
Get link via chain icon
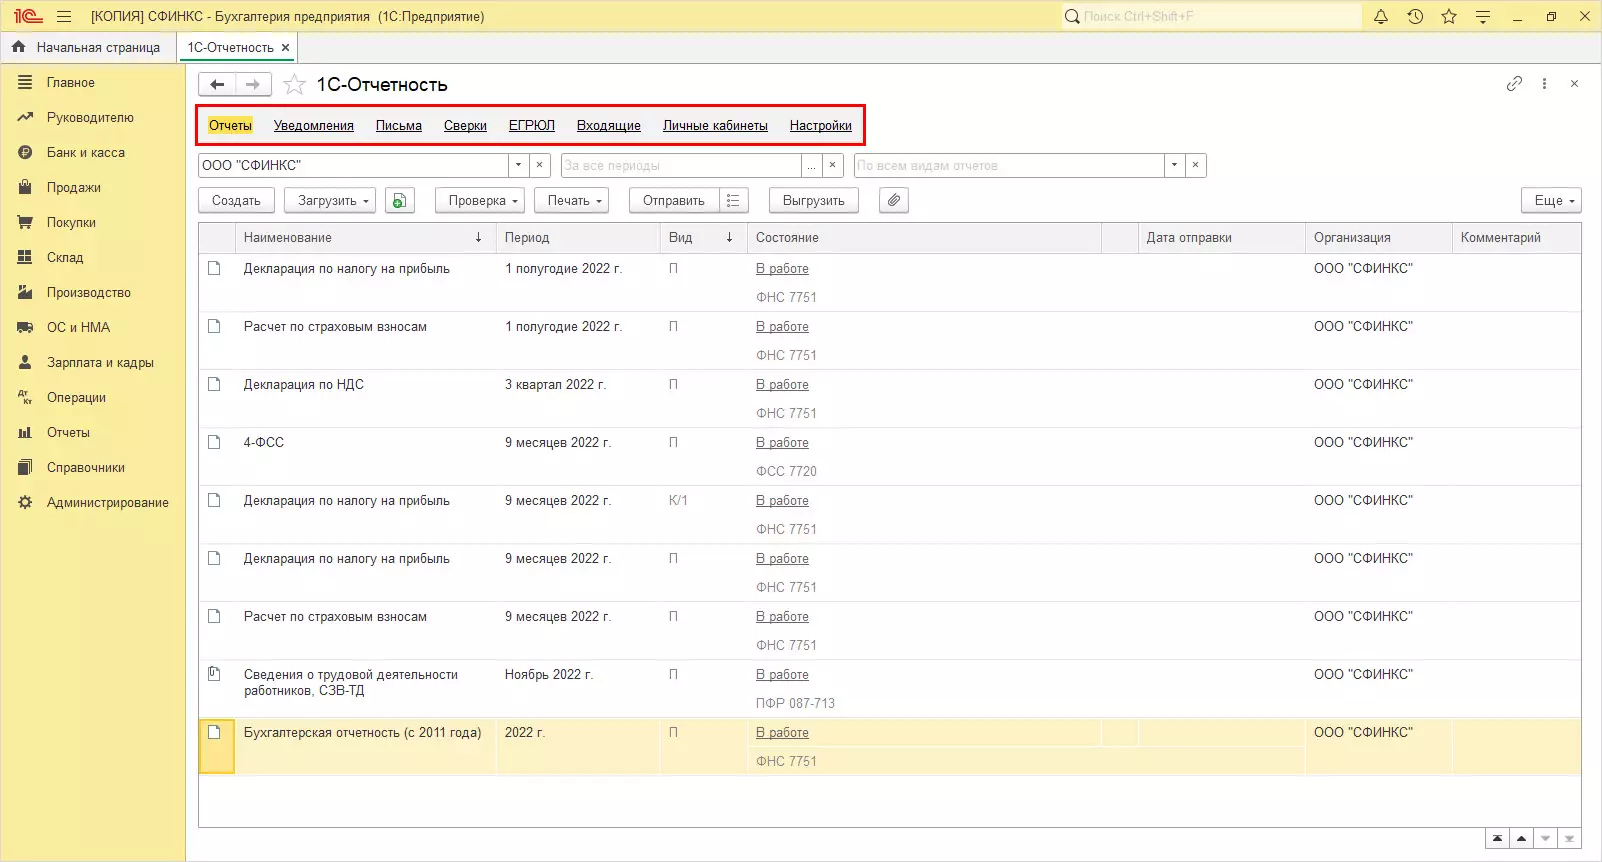[1514, 84]
